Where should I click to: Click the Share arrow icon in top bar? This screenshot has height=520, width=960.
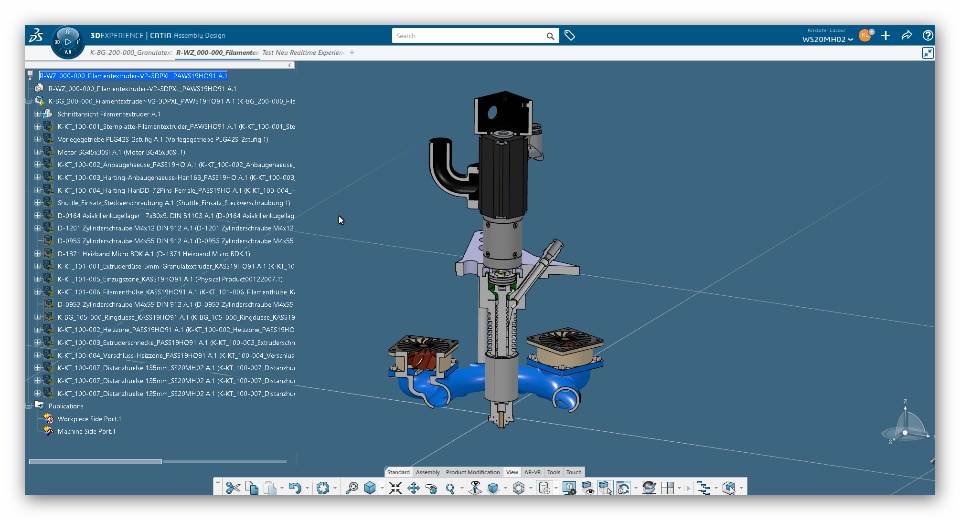tap(907, 36)
